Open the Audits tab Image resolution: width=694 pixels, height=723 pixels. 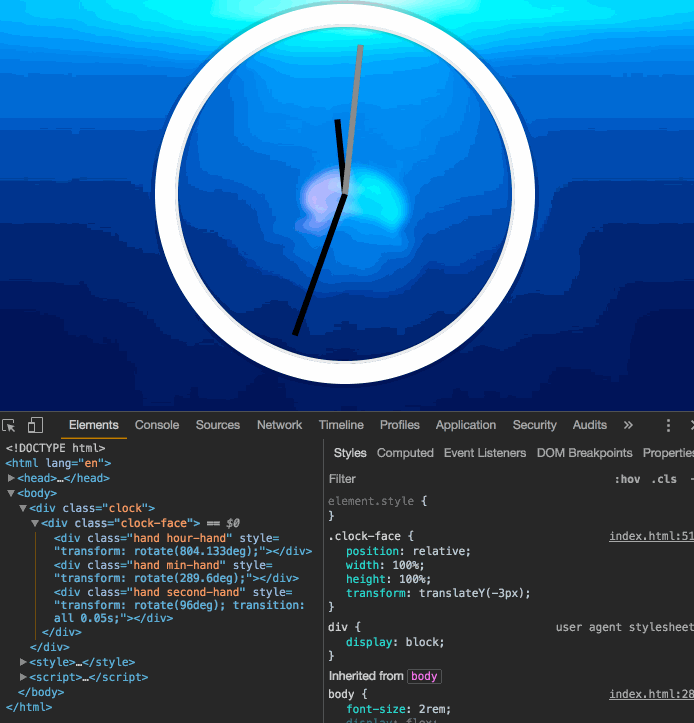click(x=590, y=425)
